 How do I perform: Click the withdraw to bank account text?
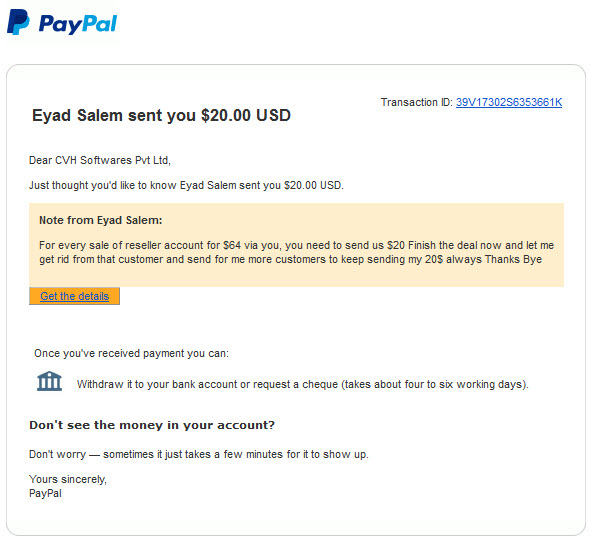(303, 384)
